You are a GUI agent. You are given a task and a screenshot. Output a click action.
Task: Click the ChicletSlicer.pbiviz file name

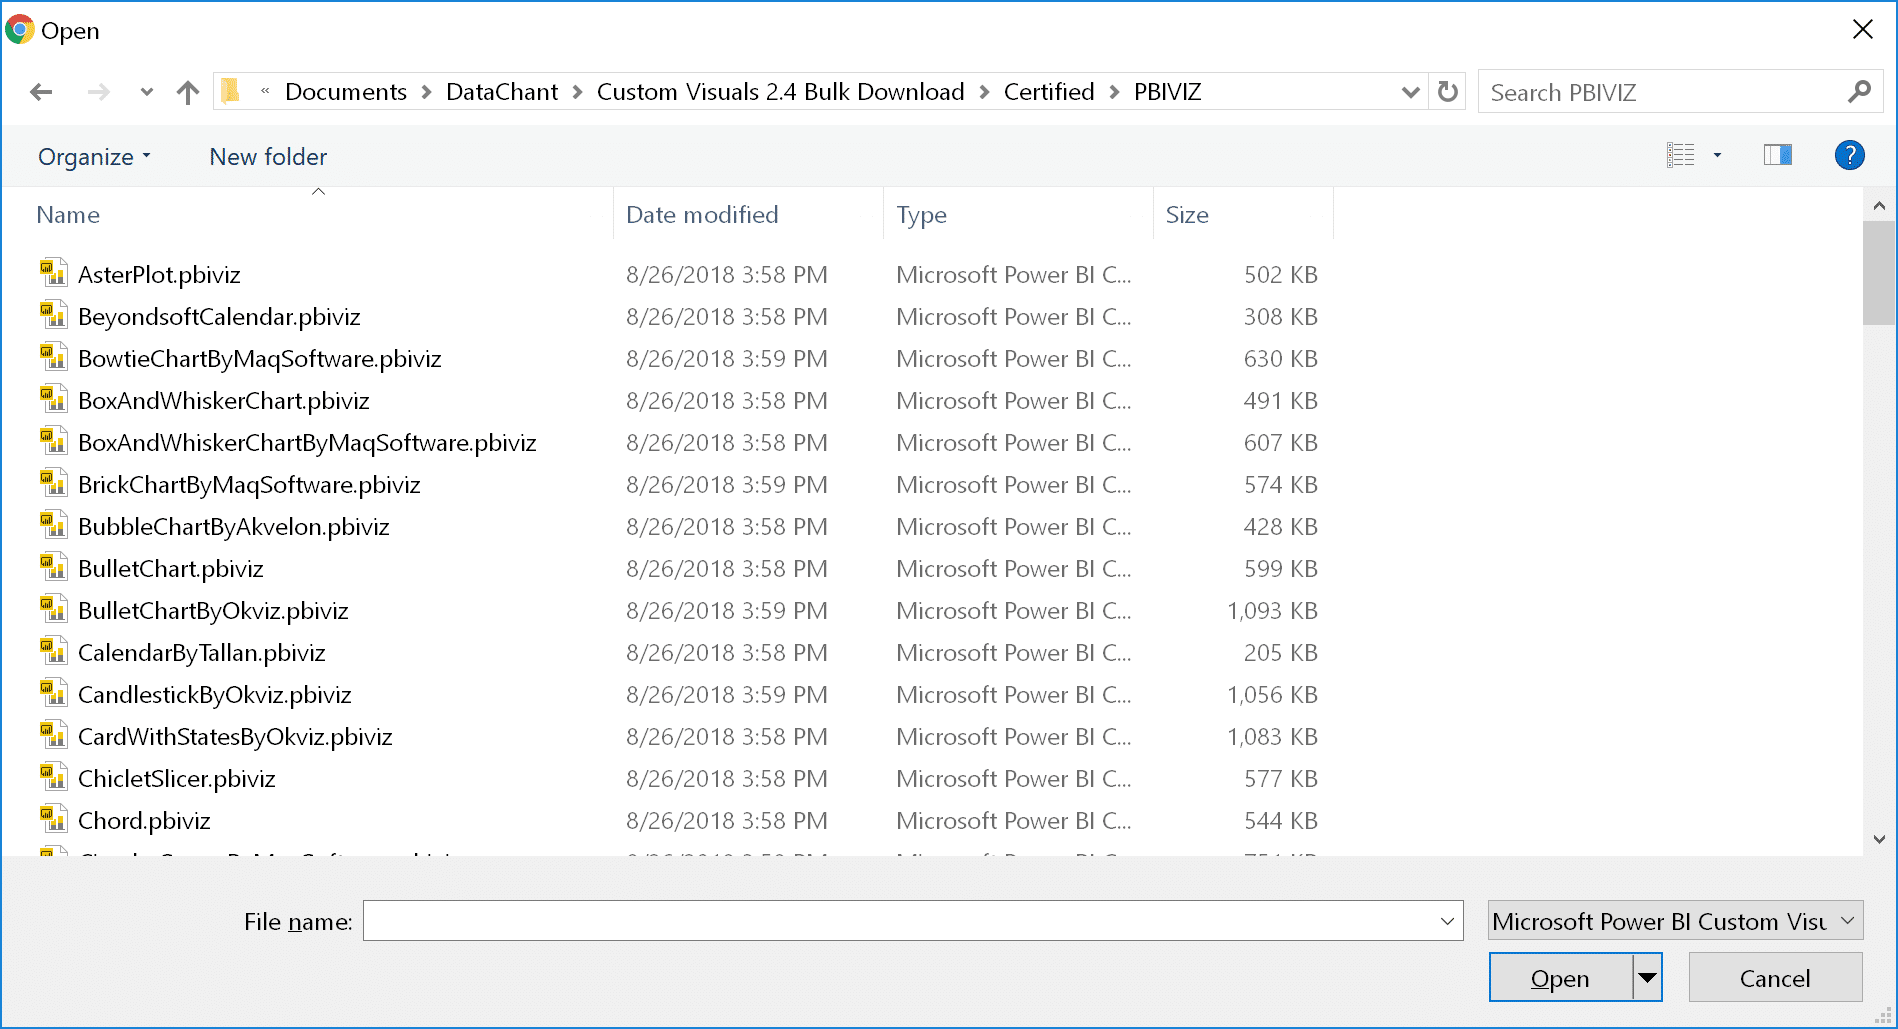coord(177,779)
